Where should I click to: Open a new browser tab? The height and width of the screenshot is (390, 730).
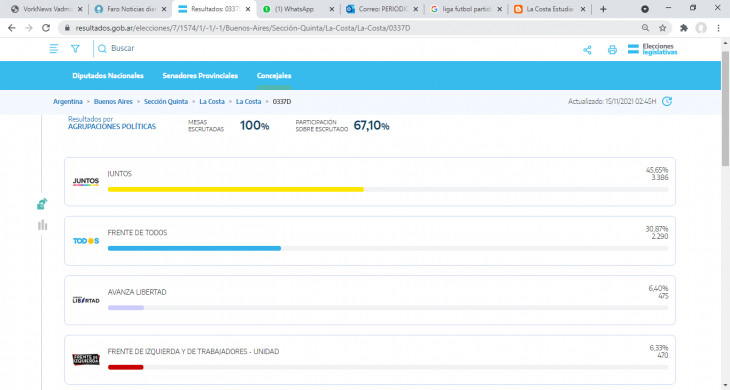[603, 9]
